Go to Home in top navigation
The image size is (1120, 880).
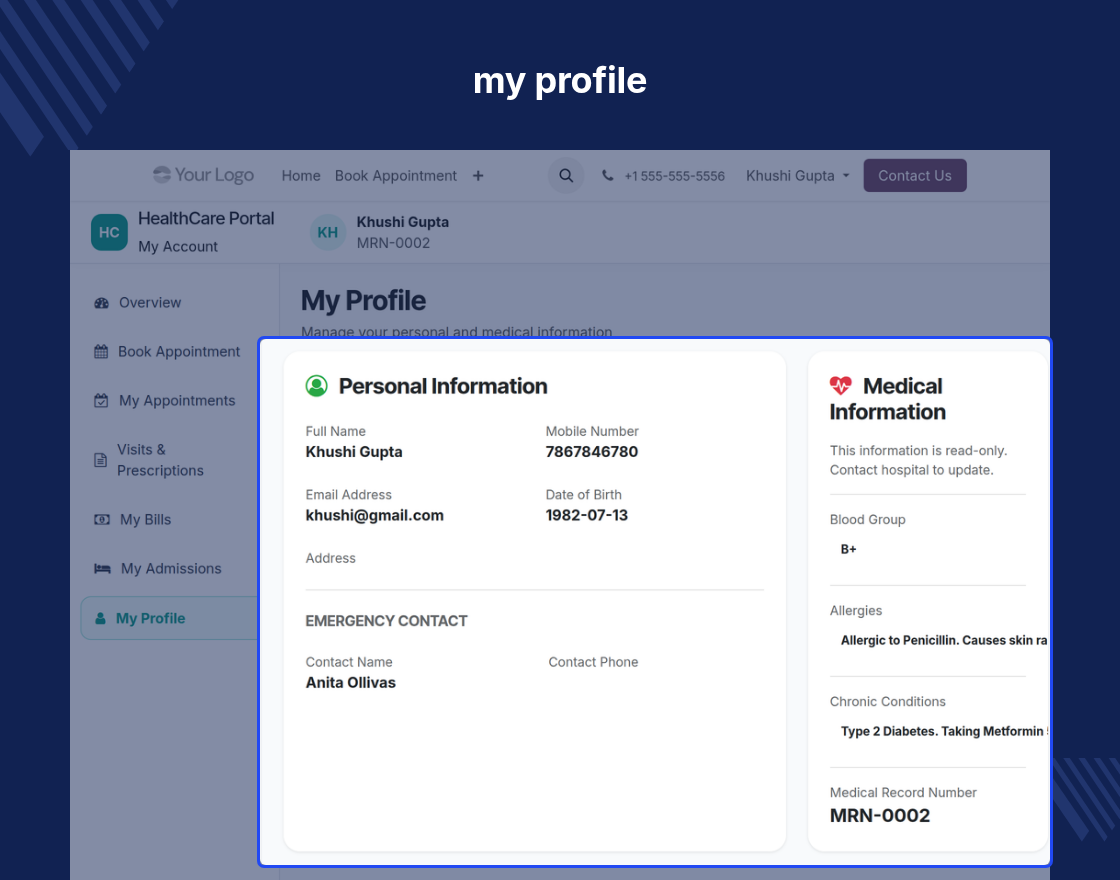coord(301,176)
